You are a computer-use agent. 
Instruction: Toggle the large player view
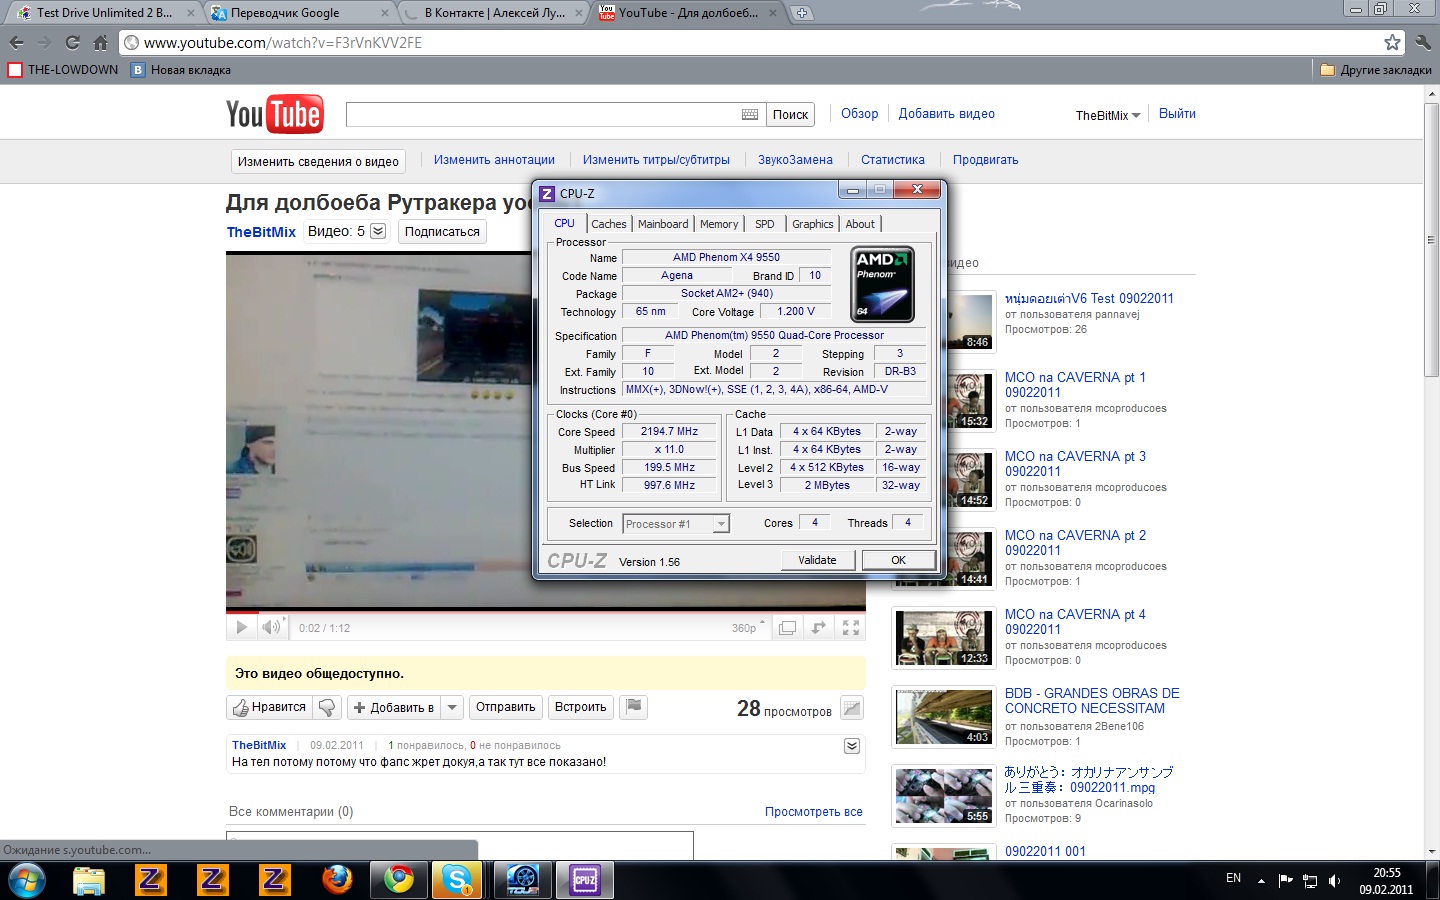pyautogui.click(x=788, y=628)
